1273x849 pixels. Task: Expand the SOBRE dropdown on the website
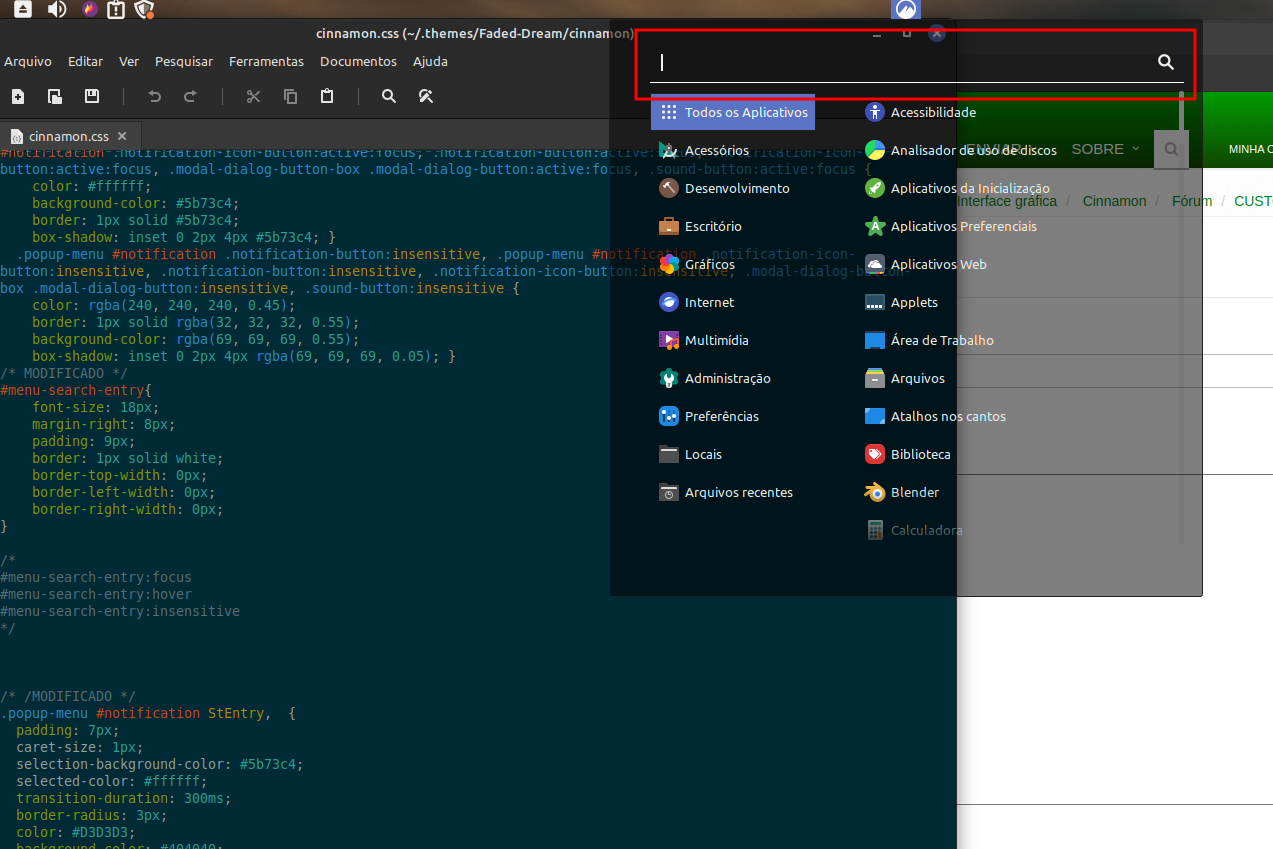tap(1105, 149)
